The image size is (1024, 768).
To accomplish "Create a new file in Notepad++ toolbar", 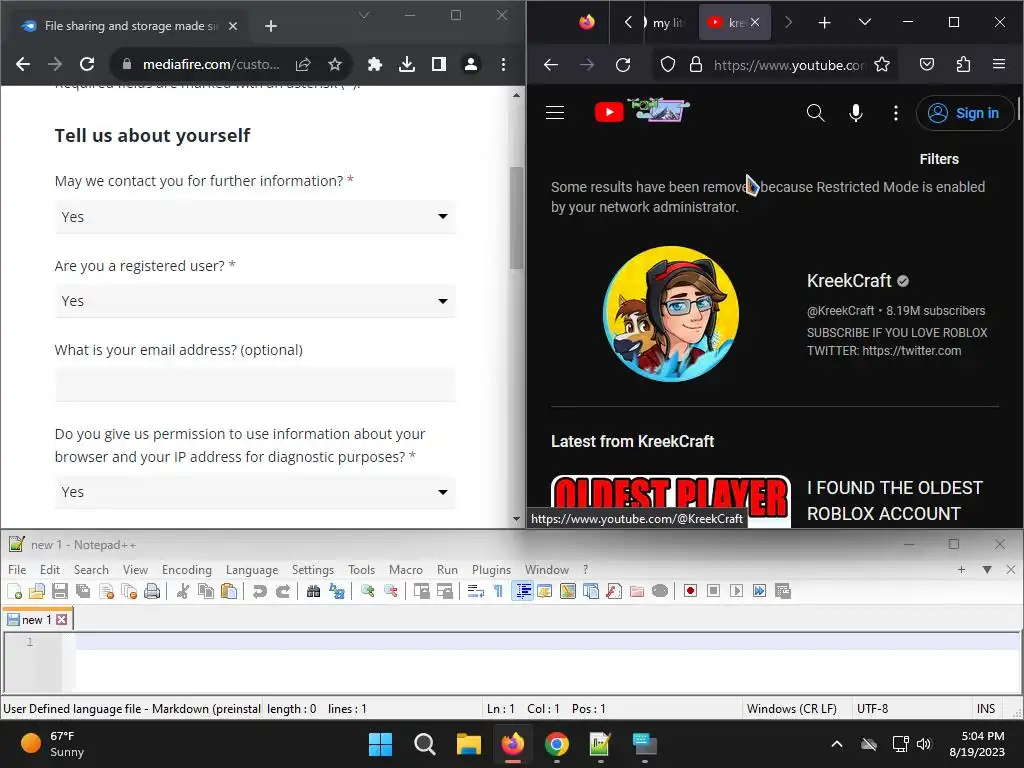I will tap(14, 592).
